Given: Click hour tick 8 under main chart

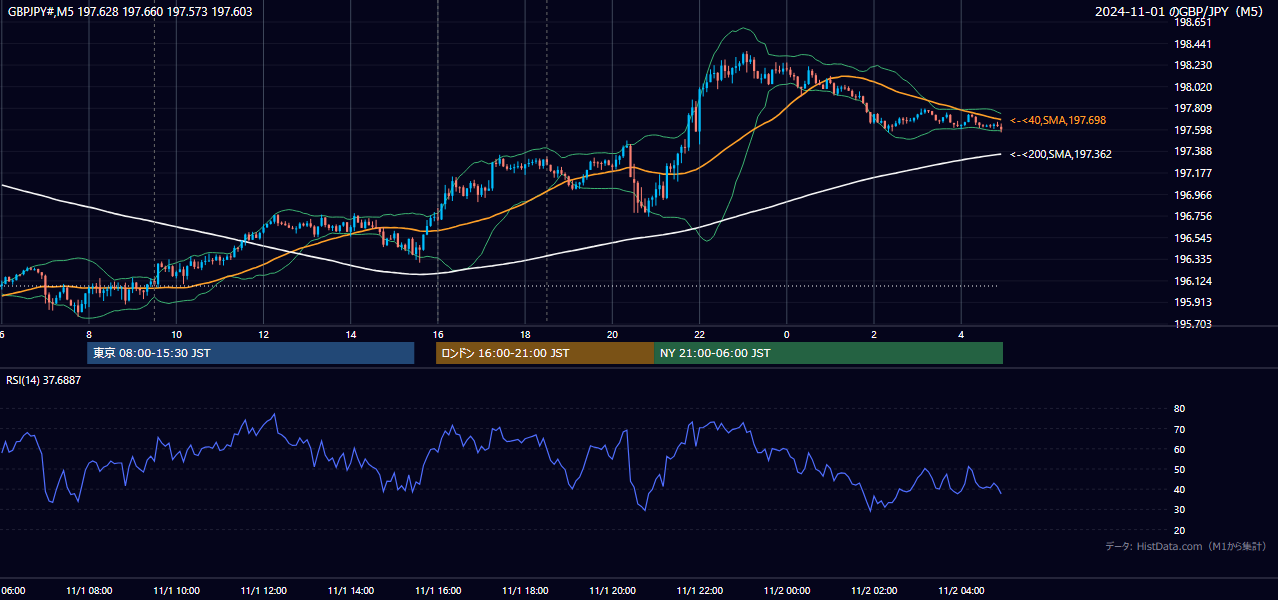Looking at the screenshot, I should pos(89,334).
